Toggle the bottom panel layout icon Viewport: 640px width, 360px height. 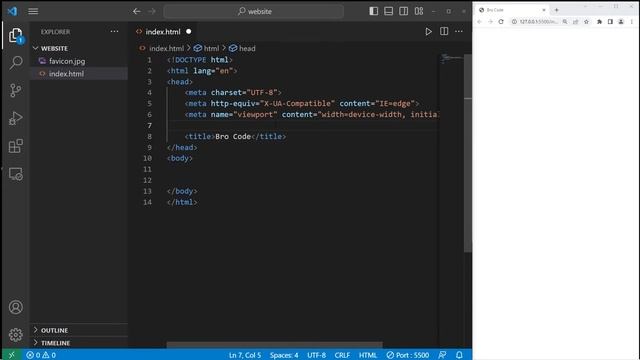[389, 11]
